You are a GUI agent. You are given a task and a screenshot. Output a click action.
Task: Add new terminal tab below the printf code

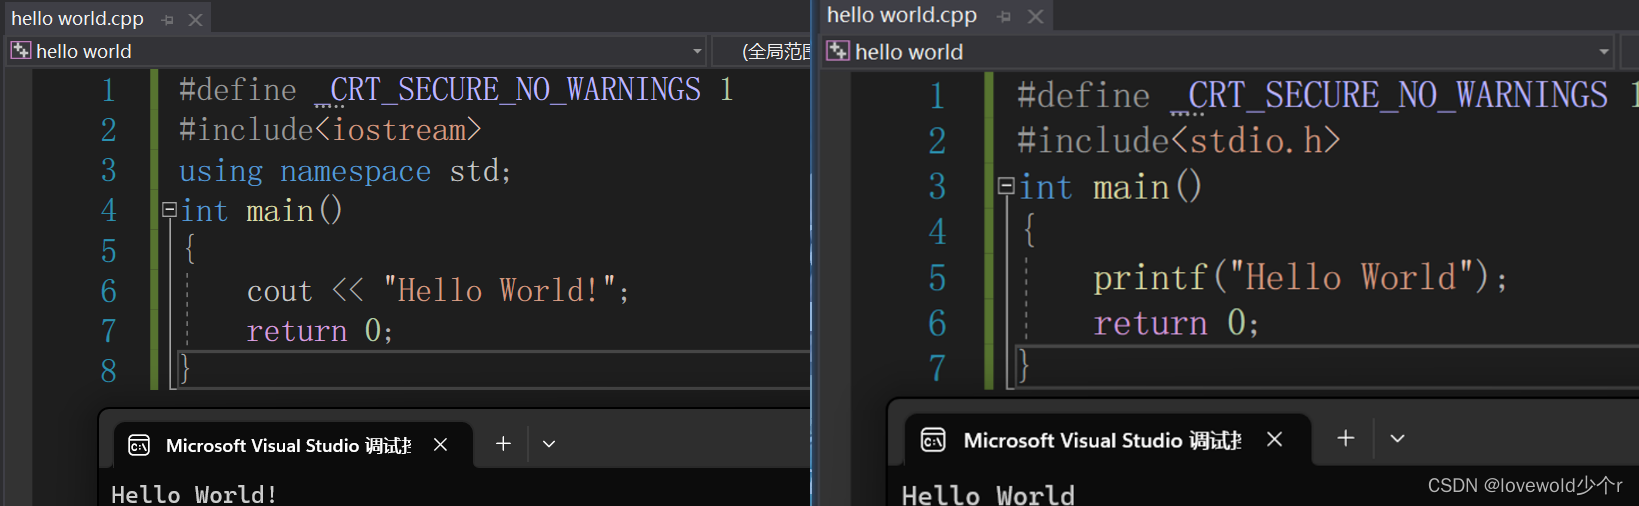tap(1346, 438)
